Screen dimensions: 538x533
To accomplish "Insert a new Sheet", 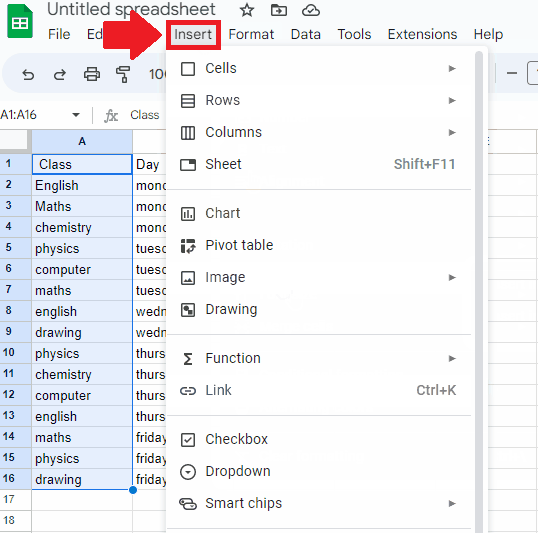I will 318,164.
